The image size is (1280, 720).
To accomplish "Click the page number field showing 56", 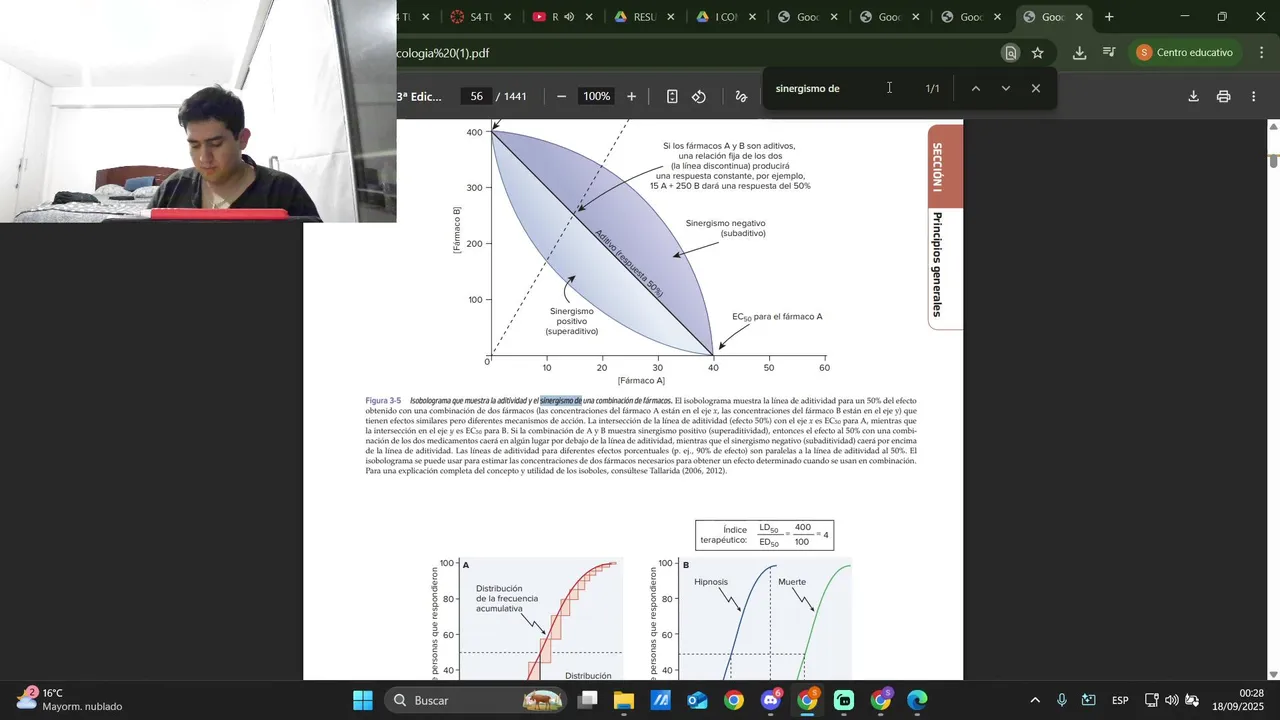I will pos(477,96).
